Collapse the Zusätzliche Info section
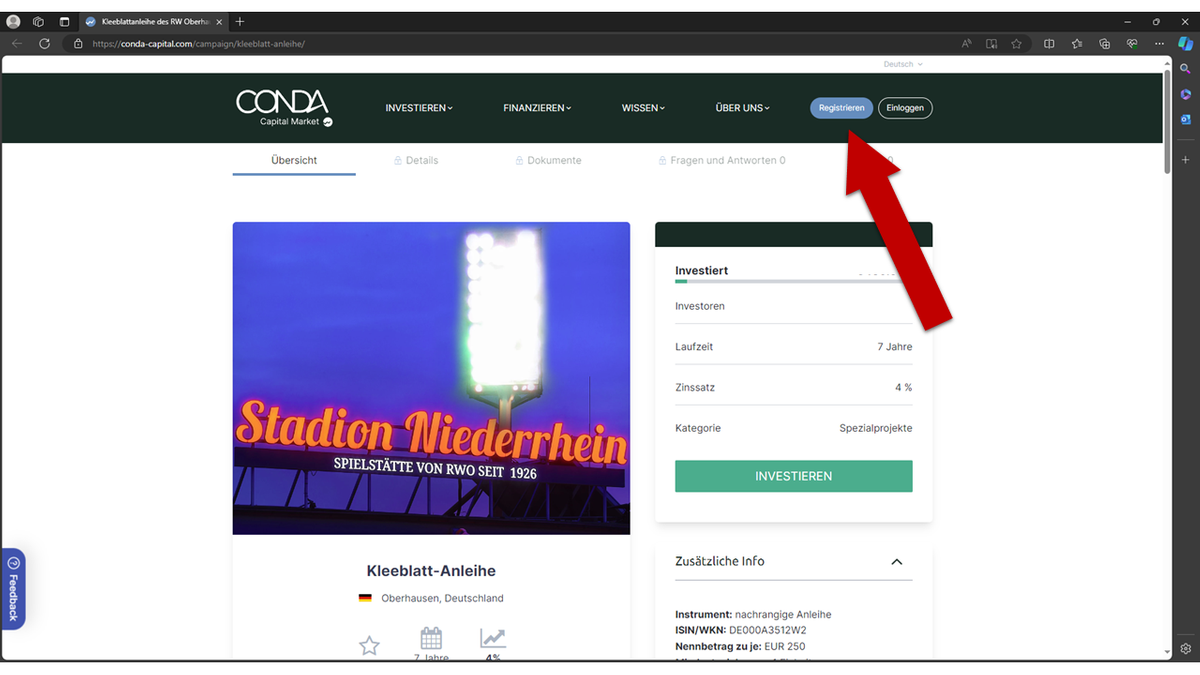 (896, 562)
